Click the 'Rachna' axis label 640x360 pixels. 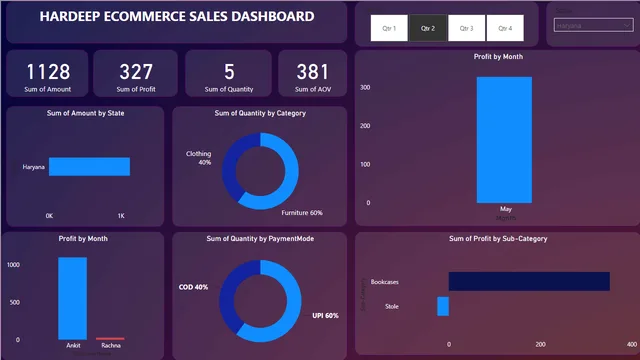tap(111, 345)
